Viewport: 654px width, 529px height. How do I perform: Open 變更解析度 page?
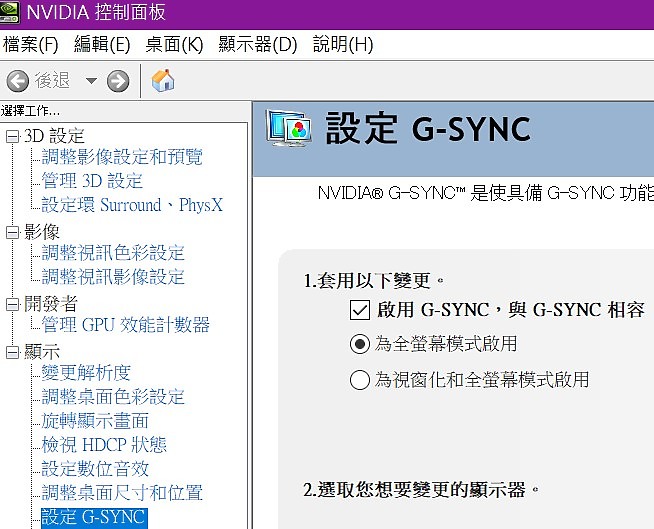86,373
